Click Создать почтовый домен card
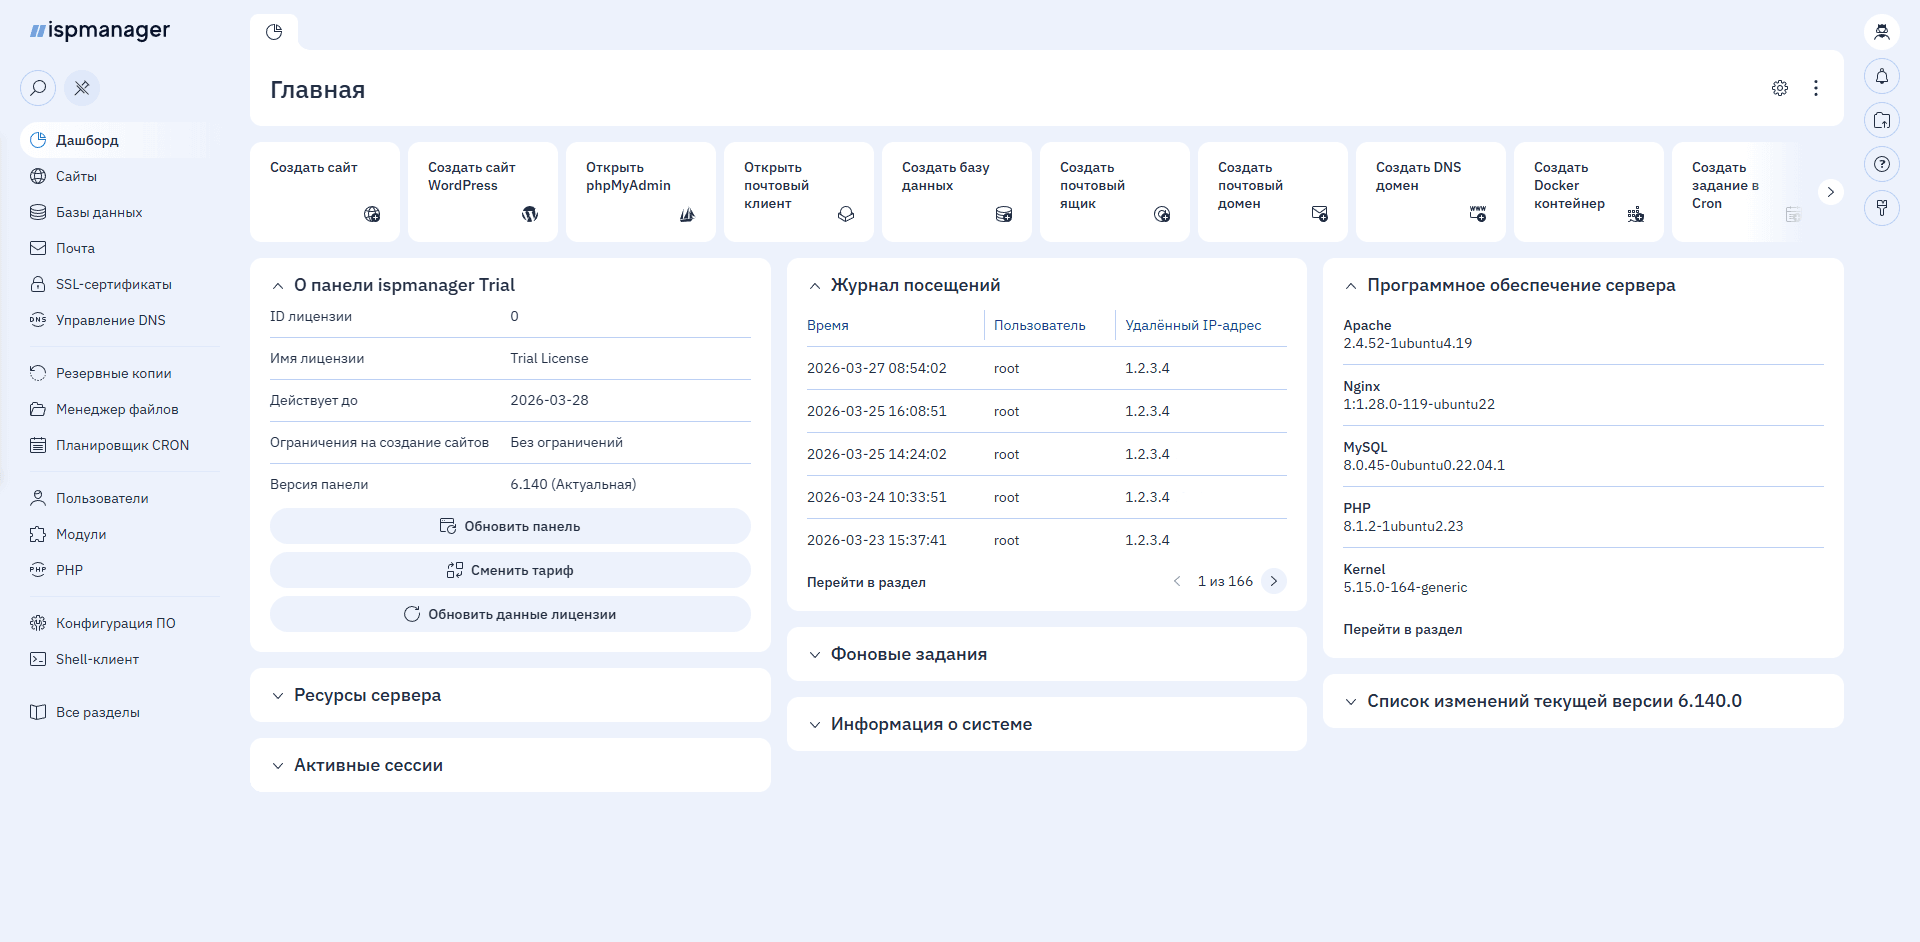Viewport: 1920px width, 942px height. [x=1273, y=192]
